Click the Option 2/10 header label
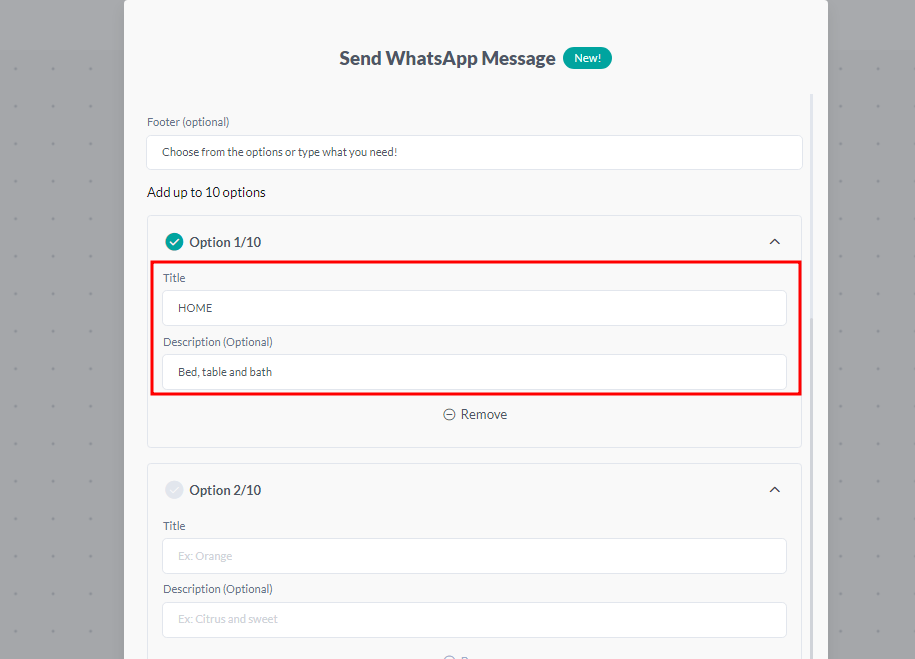 pos(227,490)
